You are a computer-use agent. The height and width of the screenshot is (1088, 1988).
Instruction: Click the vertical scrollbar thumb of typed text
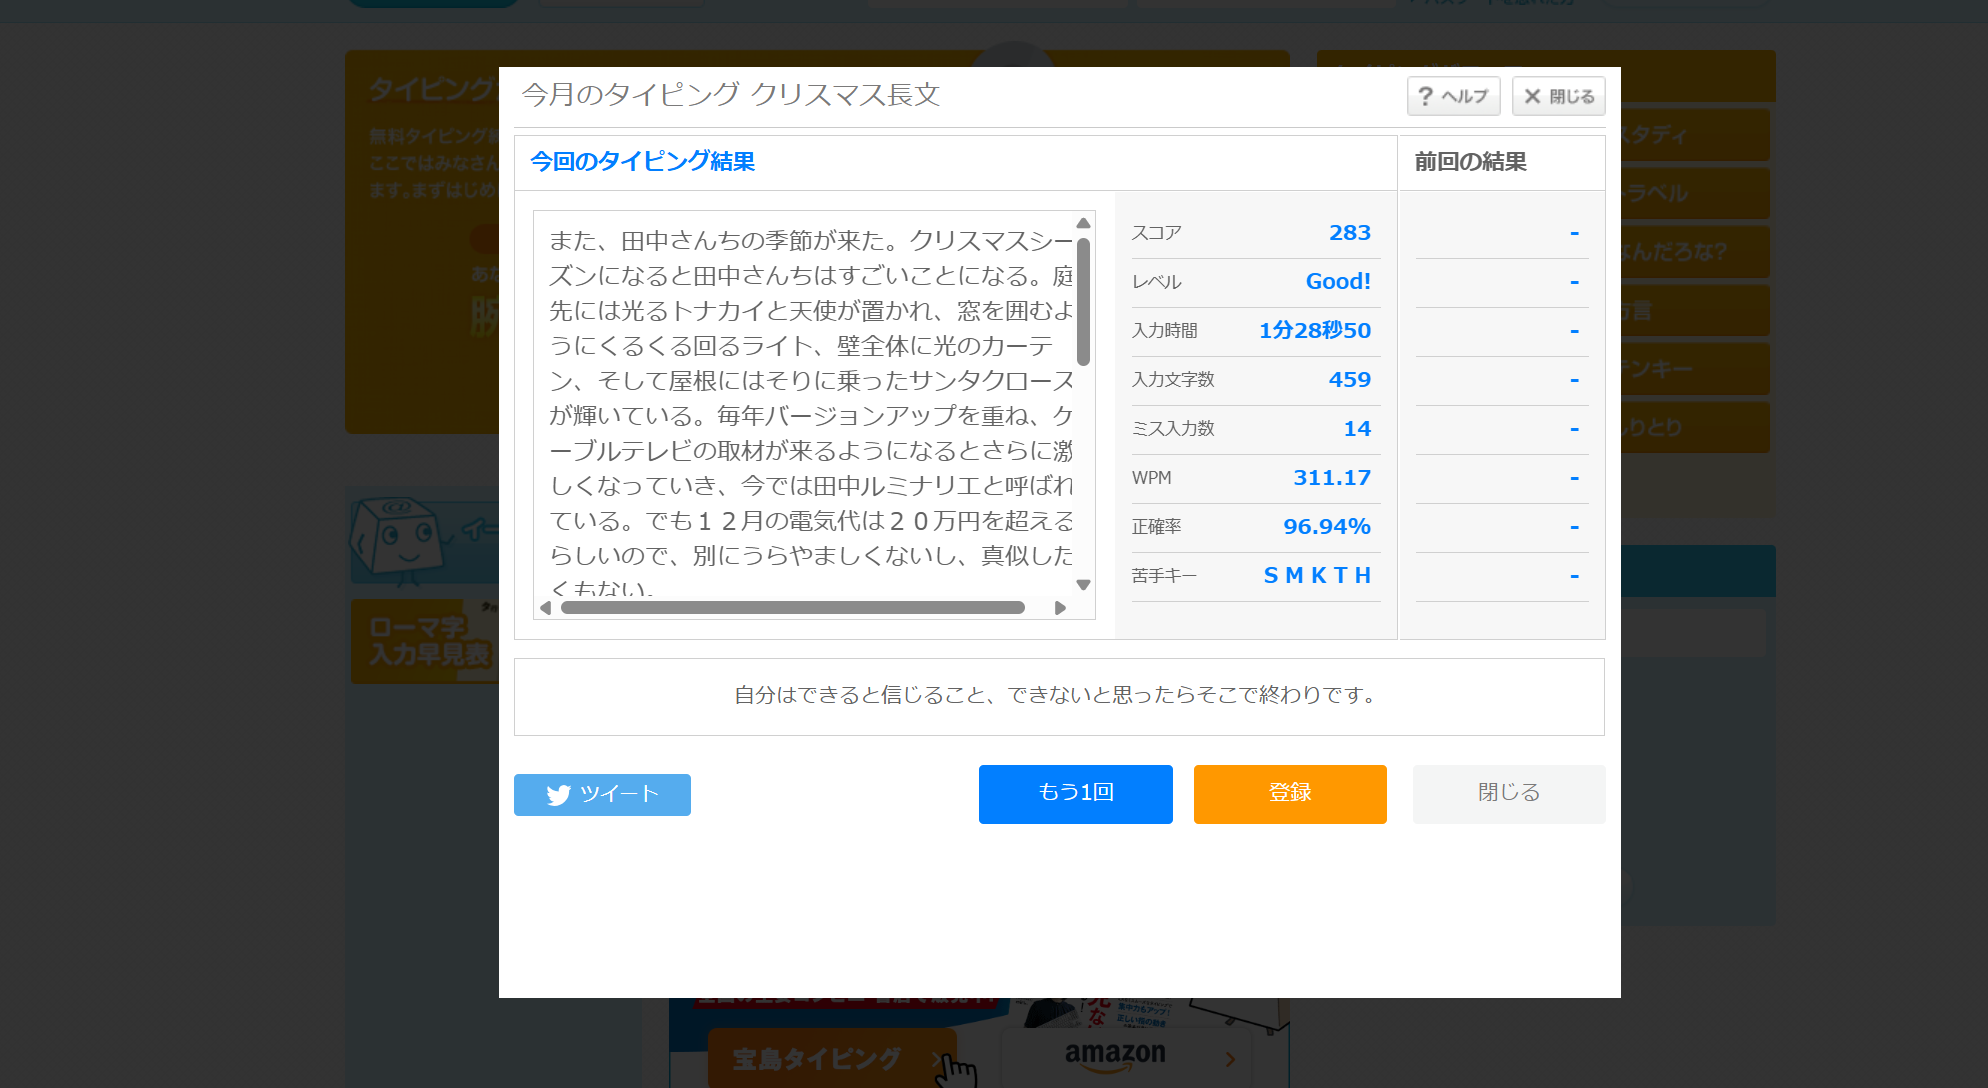1083,300
